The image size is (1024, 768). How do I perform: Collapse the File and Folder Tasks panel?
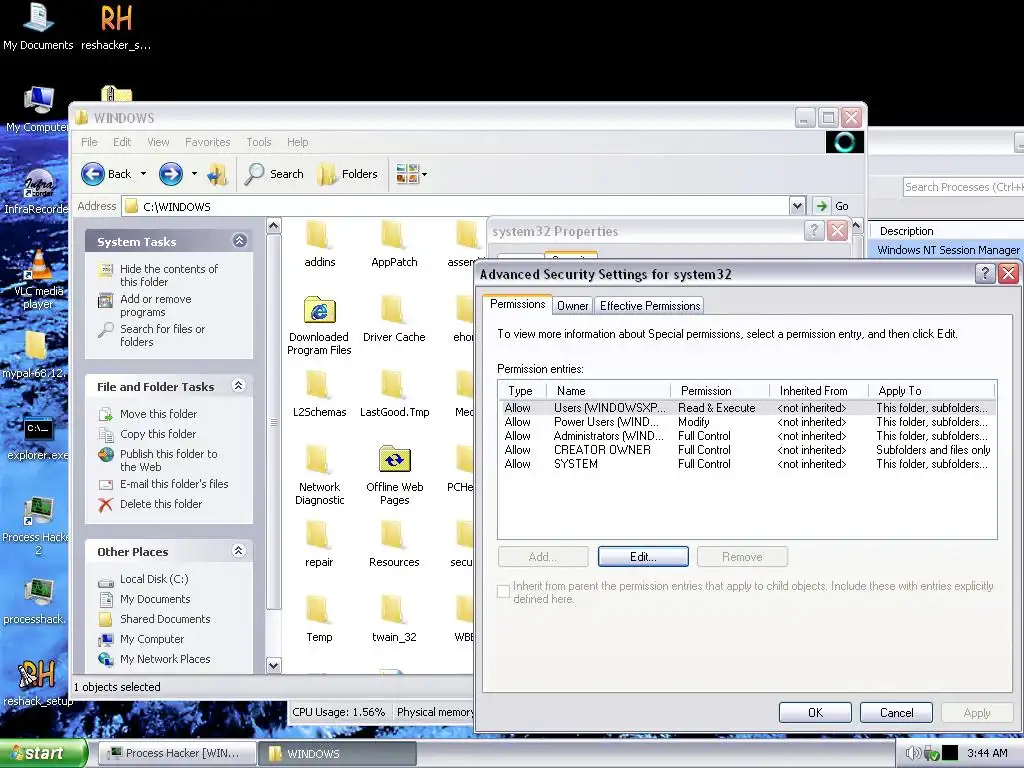click(x=239, y=386)
